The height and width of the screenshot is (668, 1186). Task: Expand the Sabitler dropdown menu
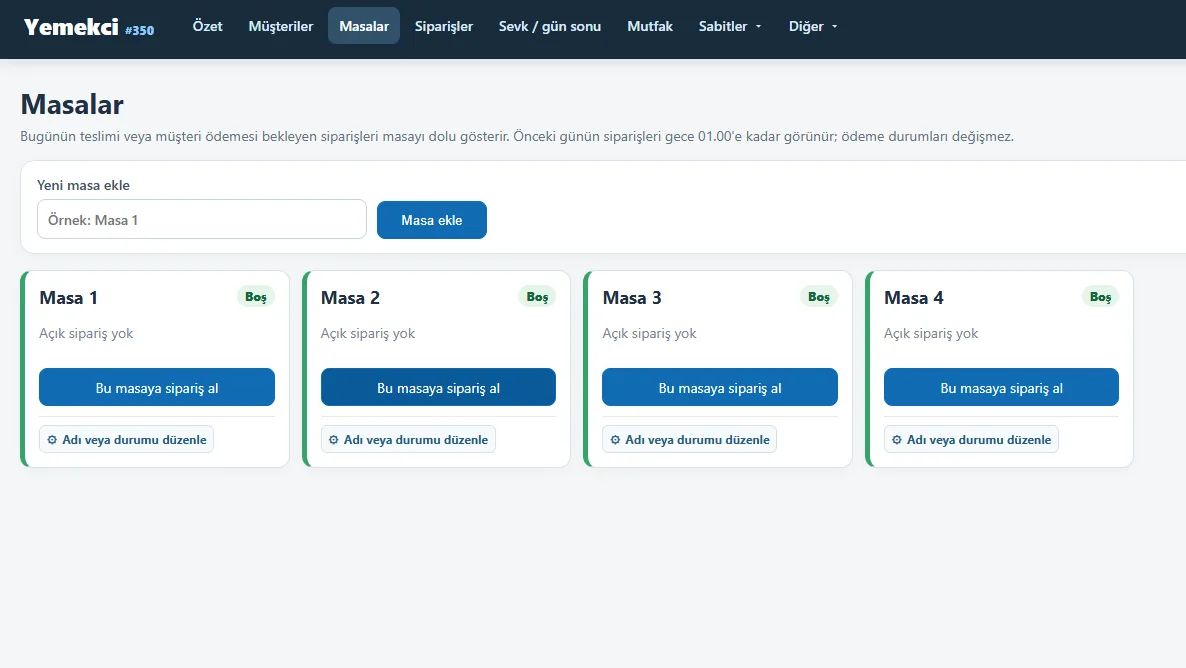point(730,26)
